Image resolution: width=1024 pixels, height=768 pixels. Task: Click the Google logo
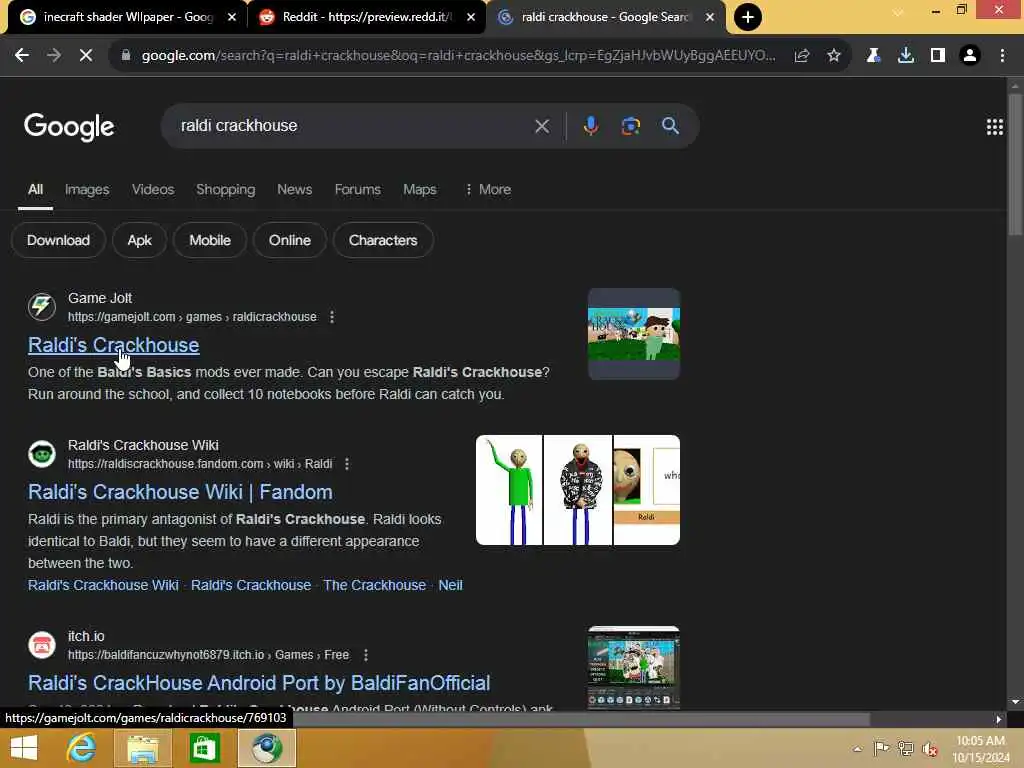[69, 127]
